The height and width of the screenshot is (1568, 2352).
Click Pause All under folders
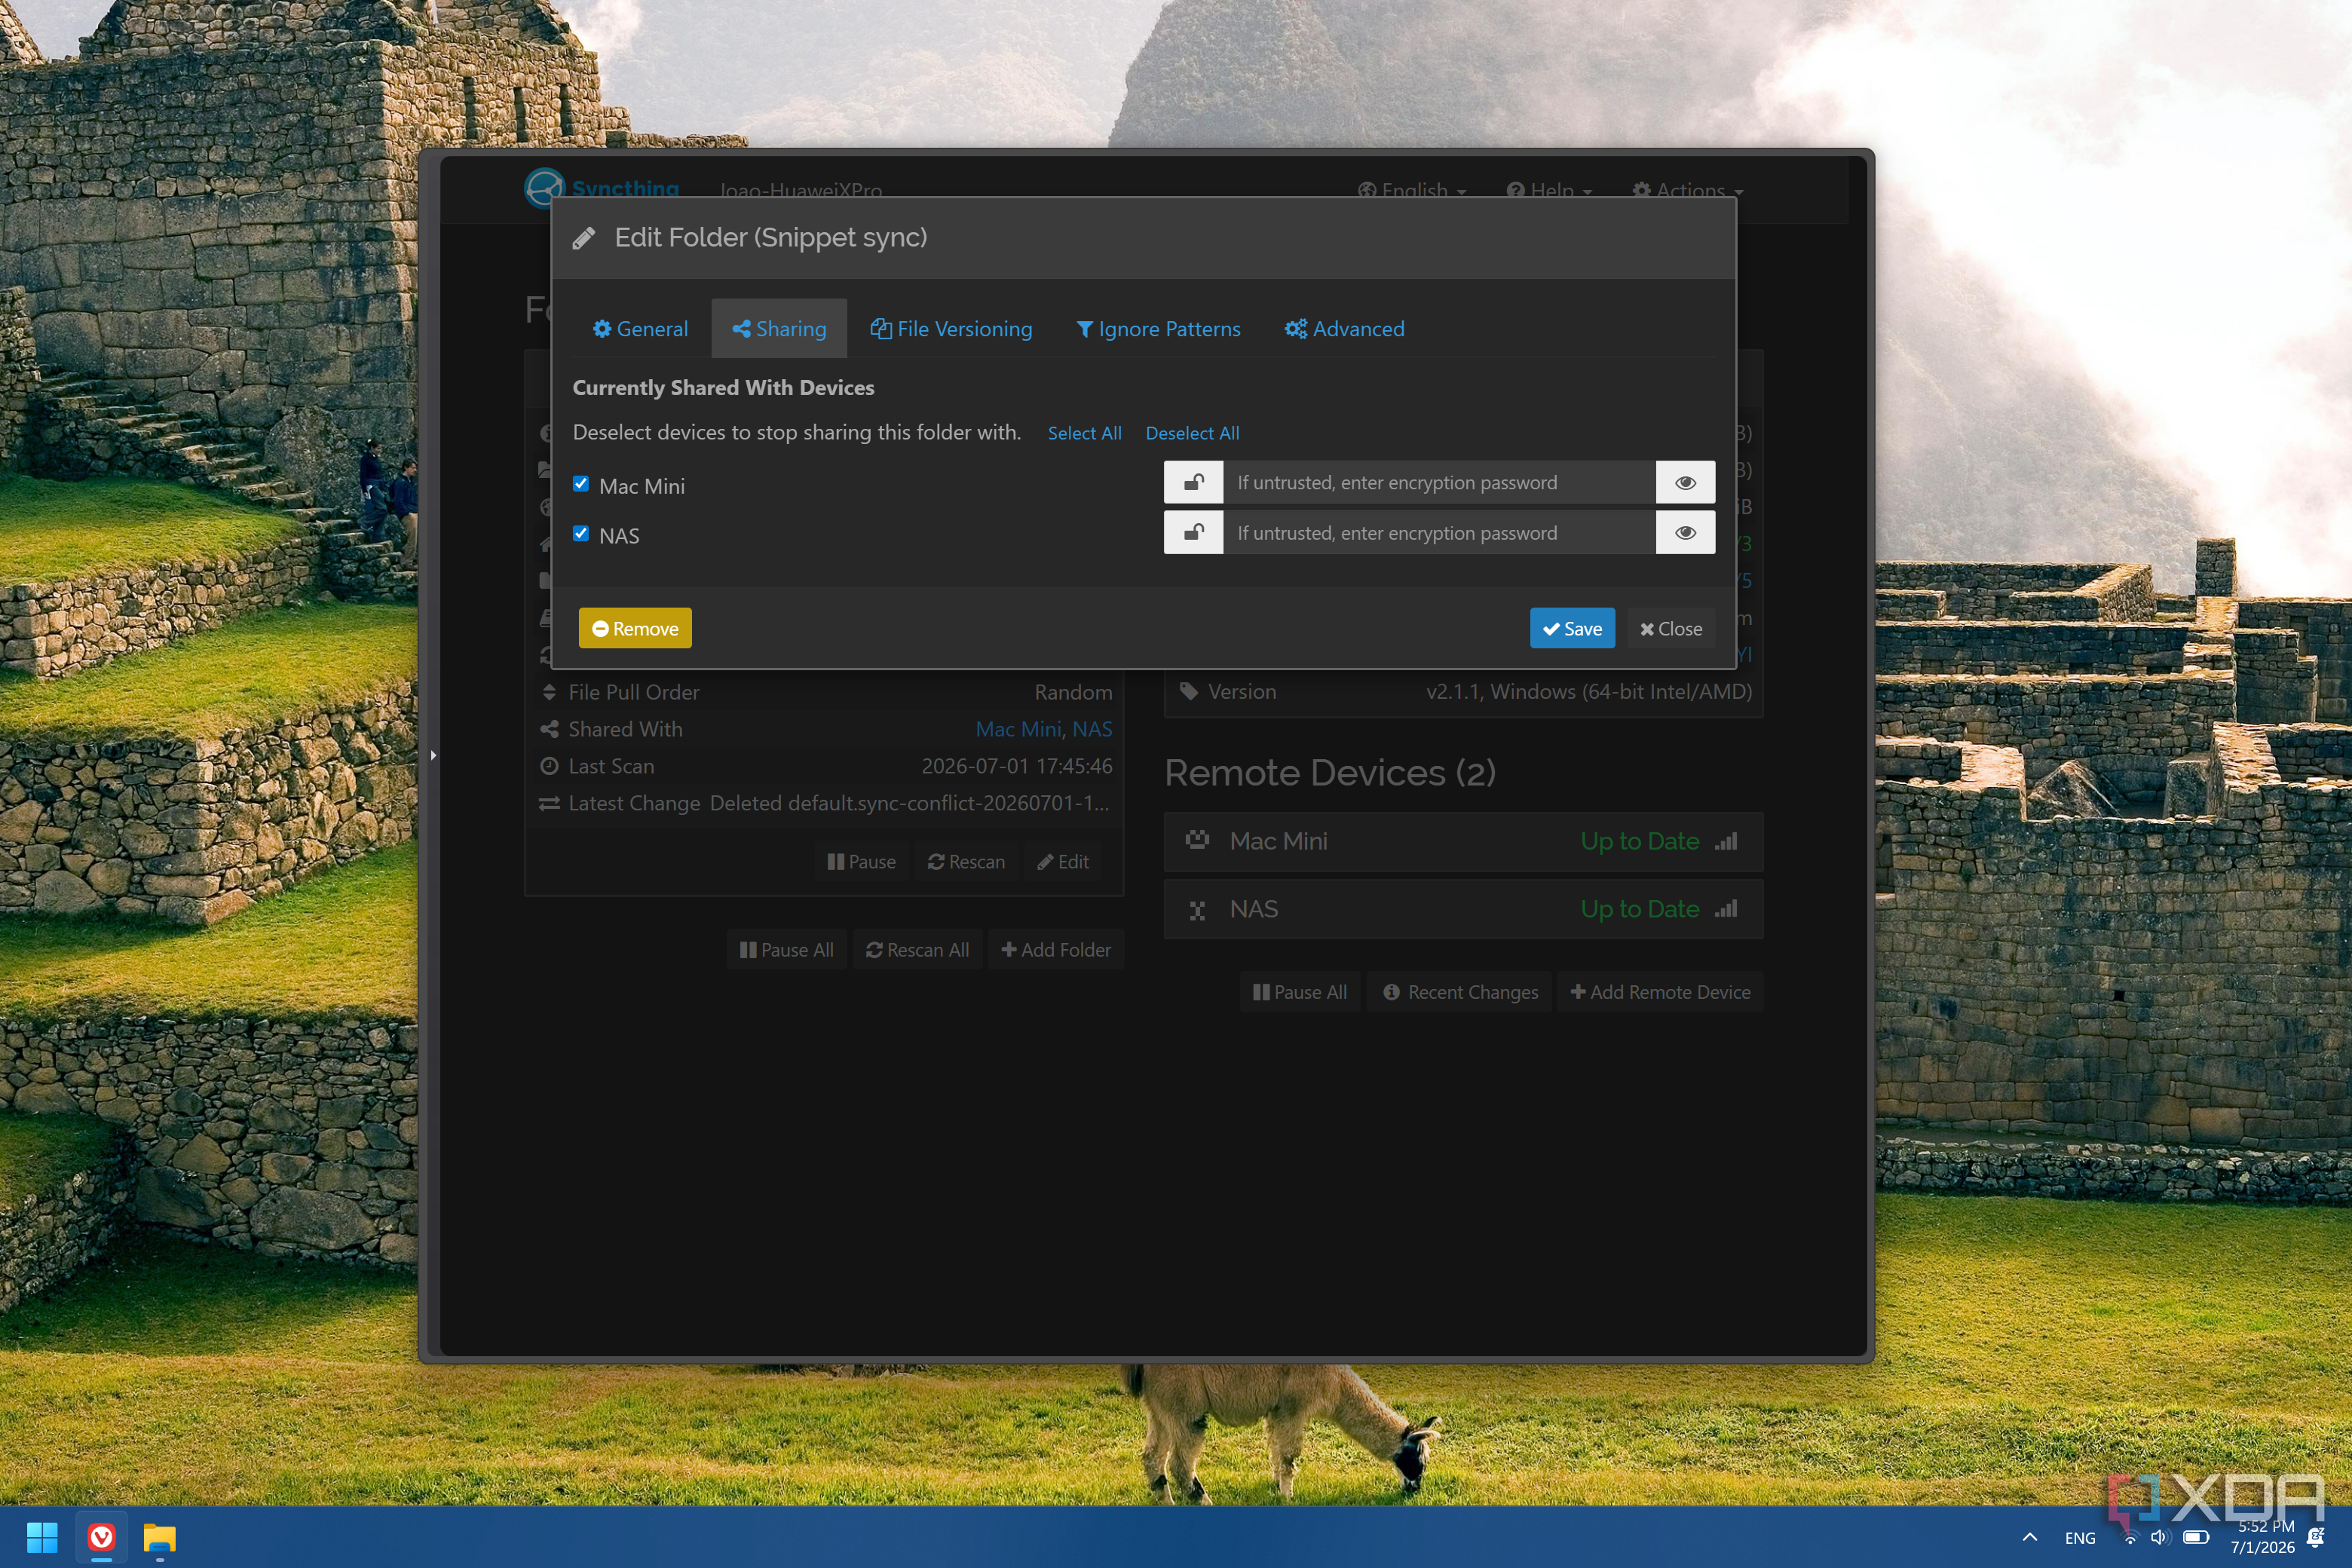click(786, 950)
